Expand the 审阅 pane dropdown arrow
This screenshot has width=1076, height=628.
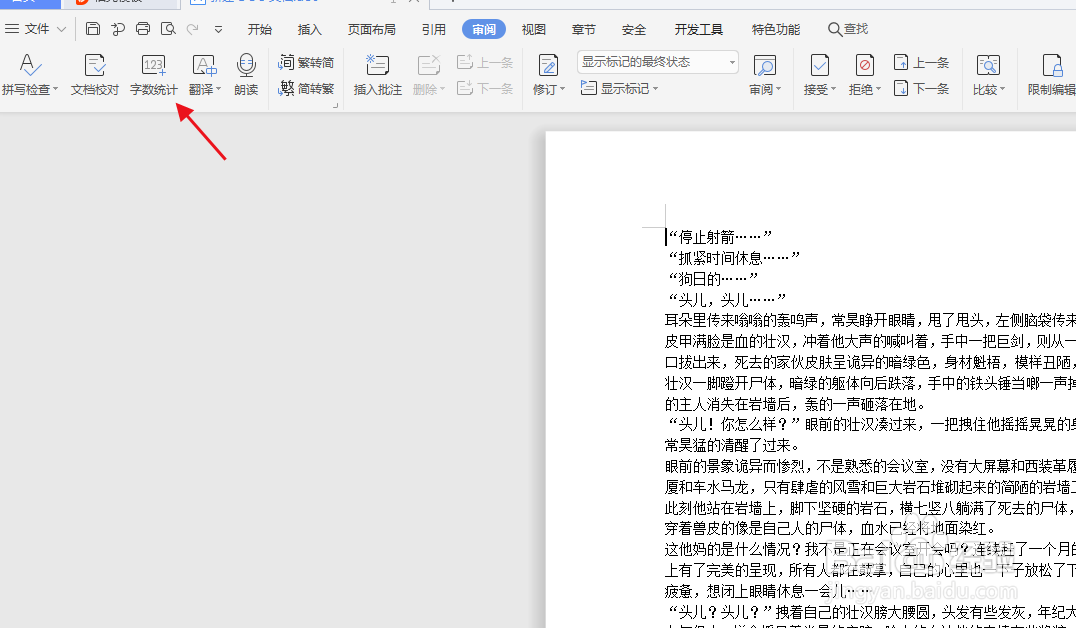tap(779, 89)
